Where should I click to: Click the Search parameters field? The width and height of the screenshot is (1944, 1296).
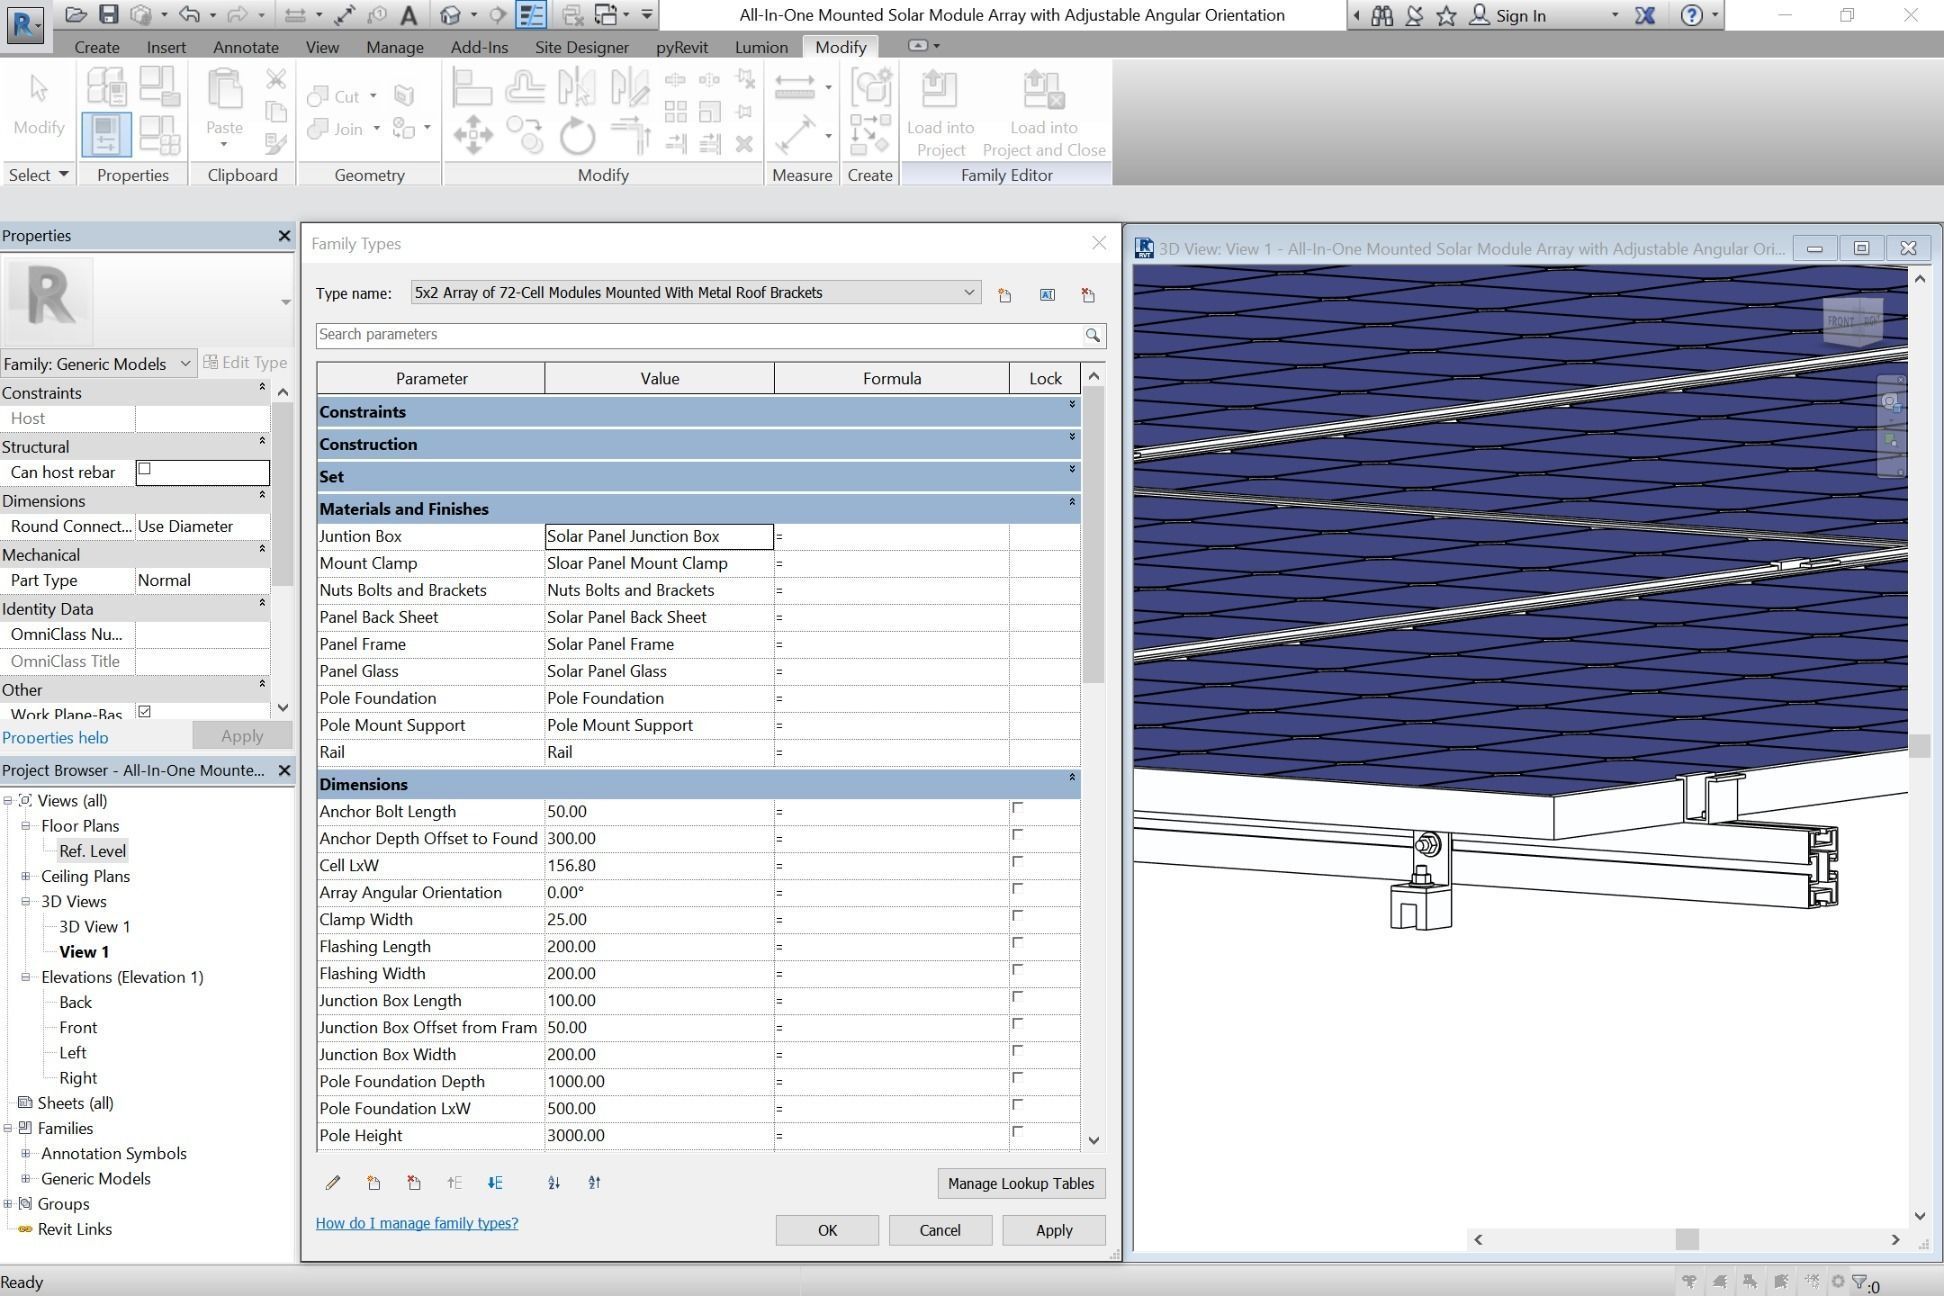(x=698, y=335)
